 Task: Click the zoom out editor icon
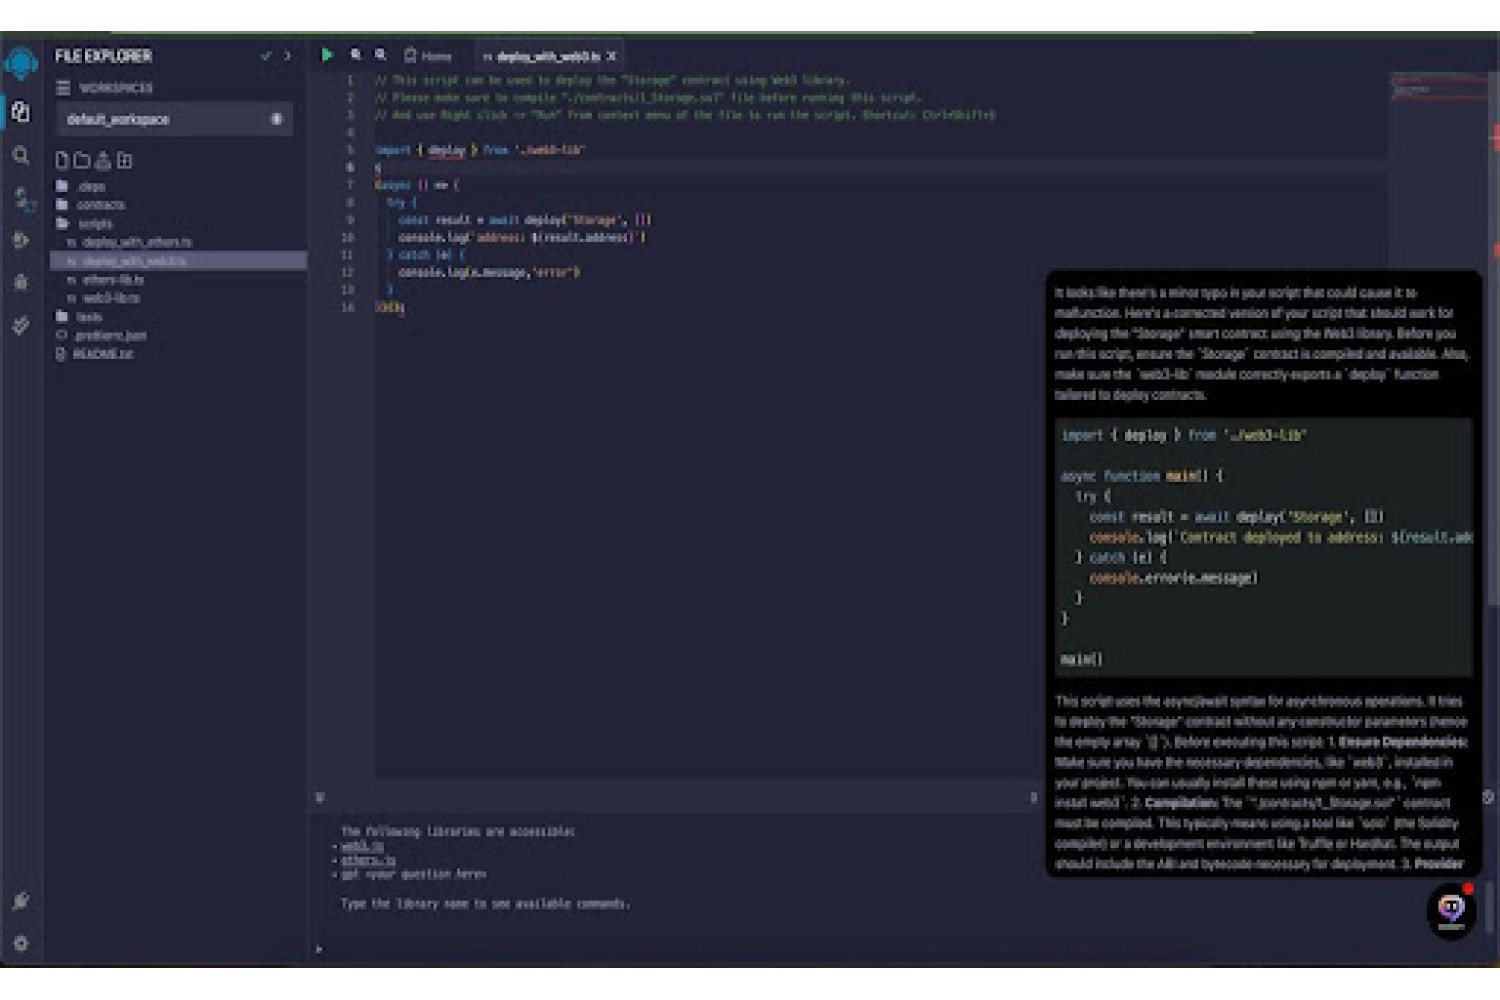point(355,55)
